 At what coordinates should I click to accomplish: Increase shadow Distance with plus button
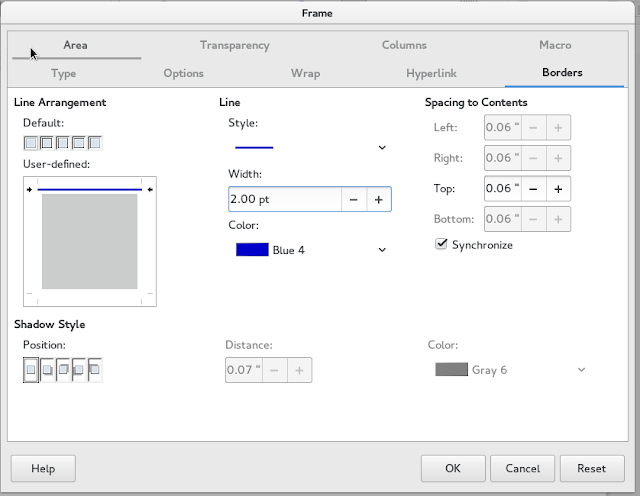(x=299, y=370)
